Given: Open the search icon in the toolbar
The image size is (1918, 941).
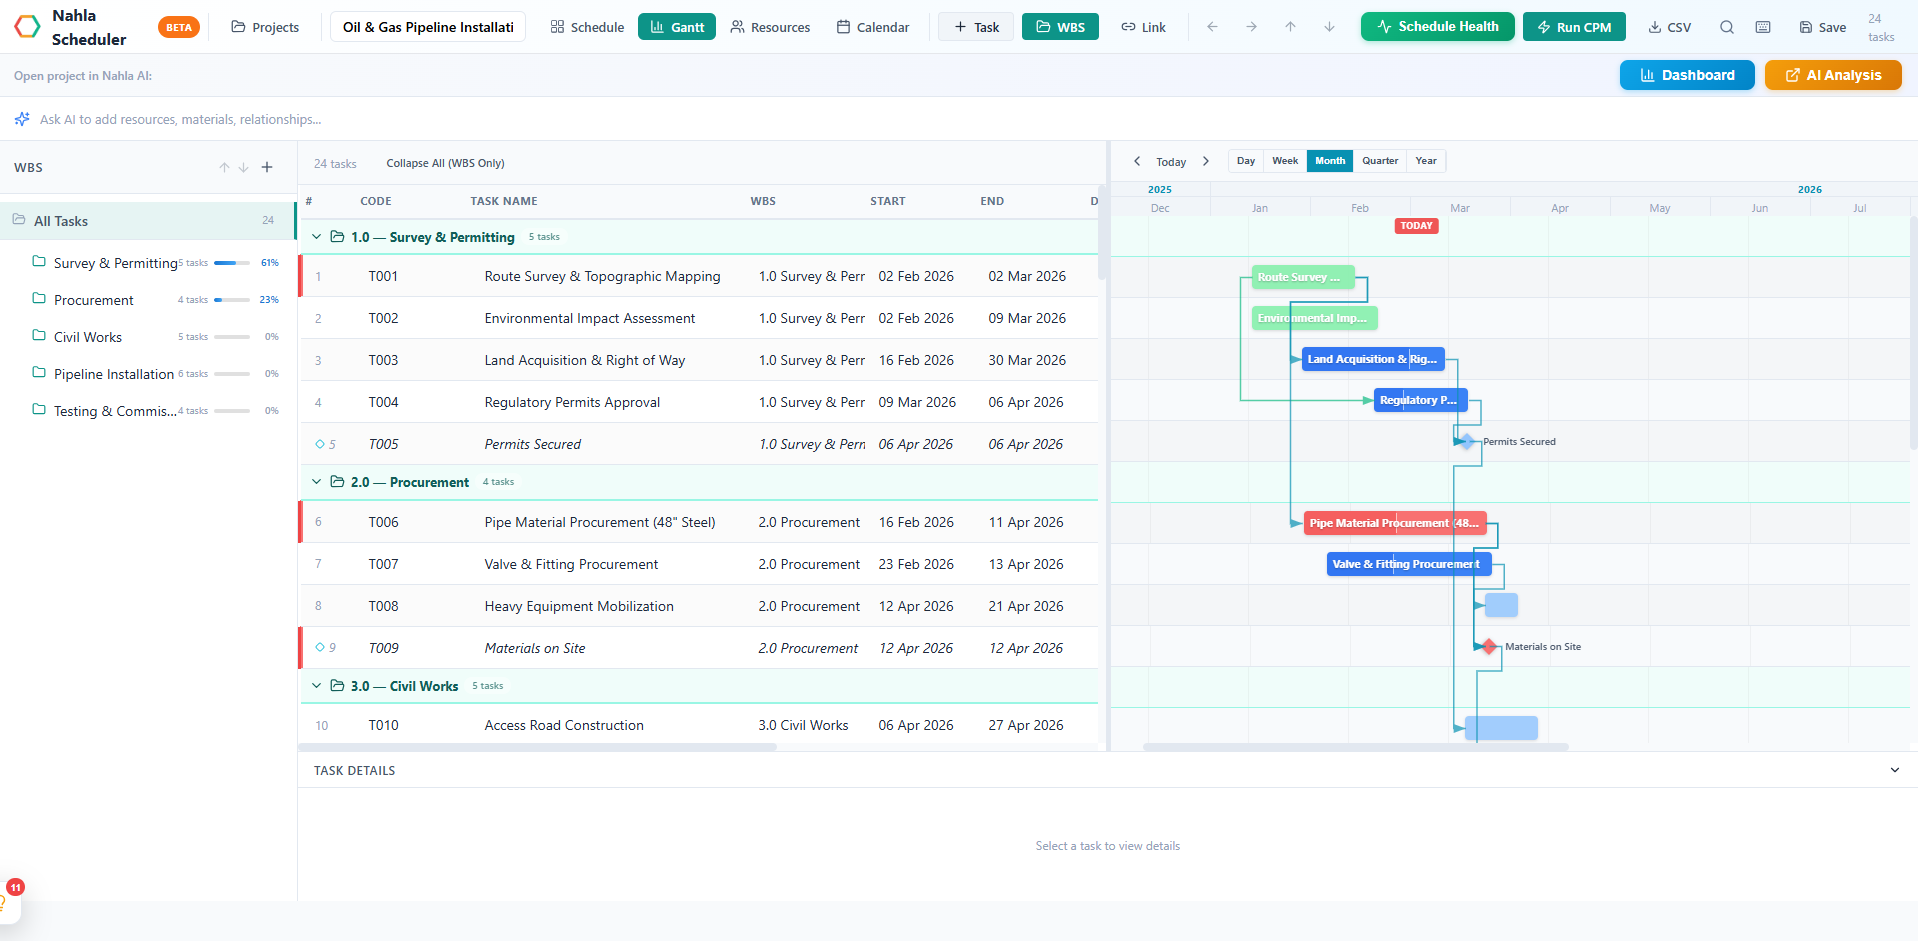Looking at the screenshot, I should (1726, 27).
